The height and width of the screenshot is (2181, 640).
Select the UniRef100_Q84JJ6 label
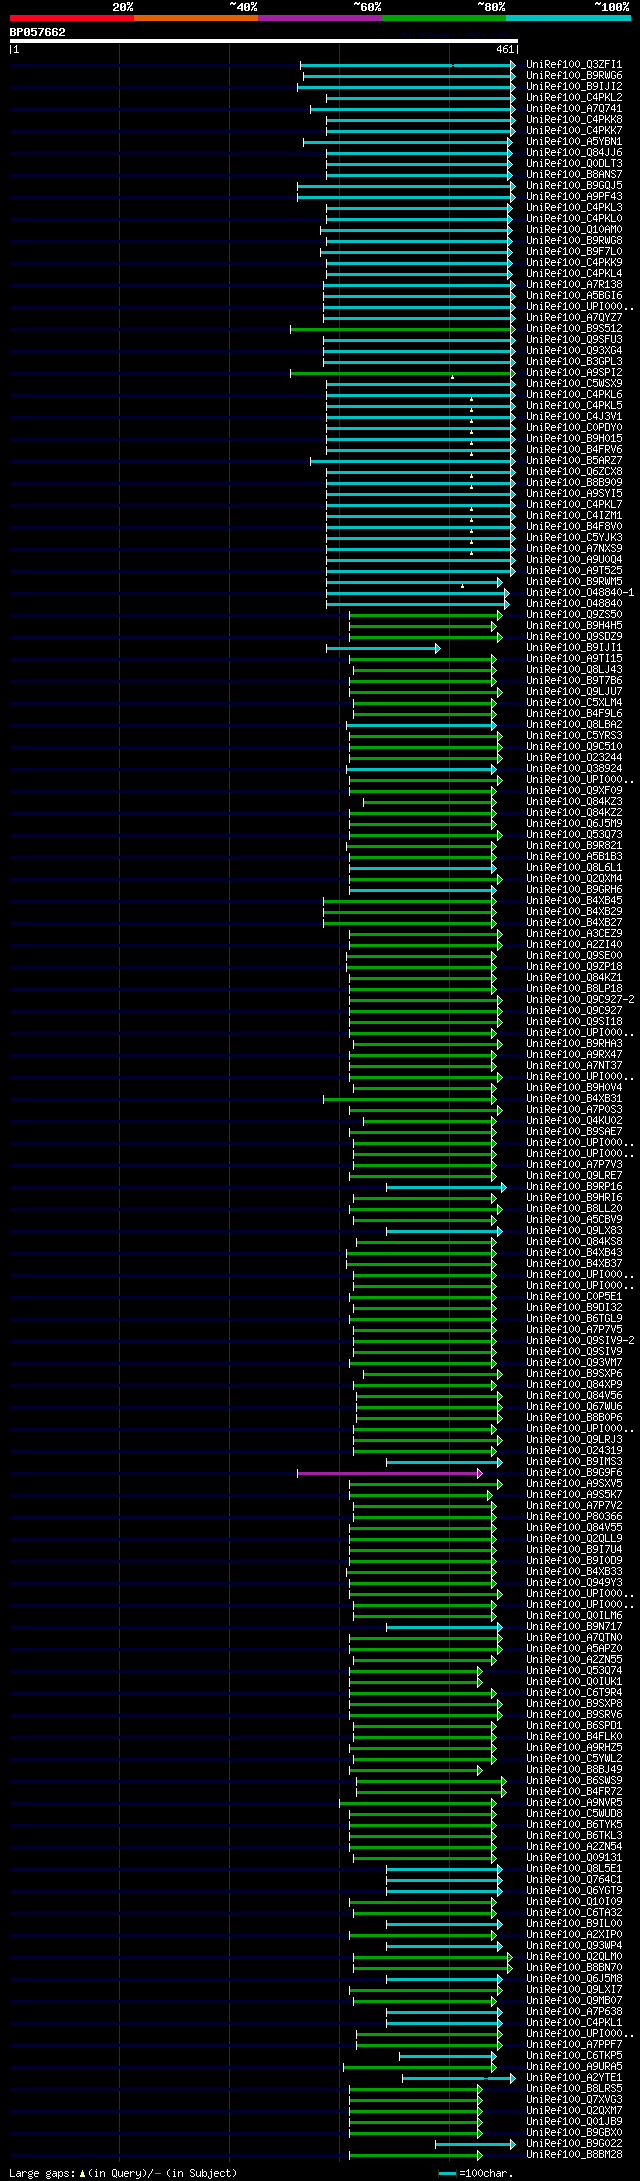(x=574, y=153)
